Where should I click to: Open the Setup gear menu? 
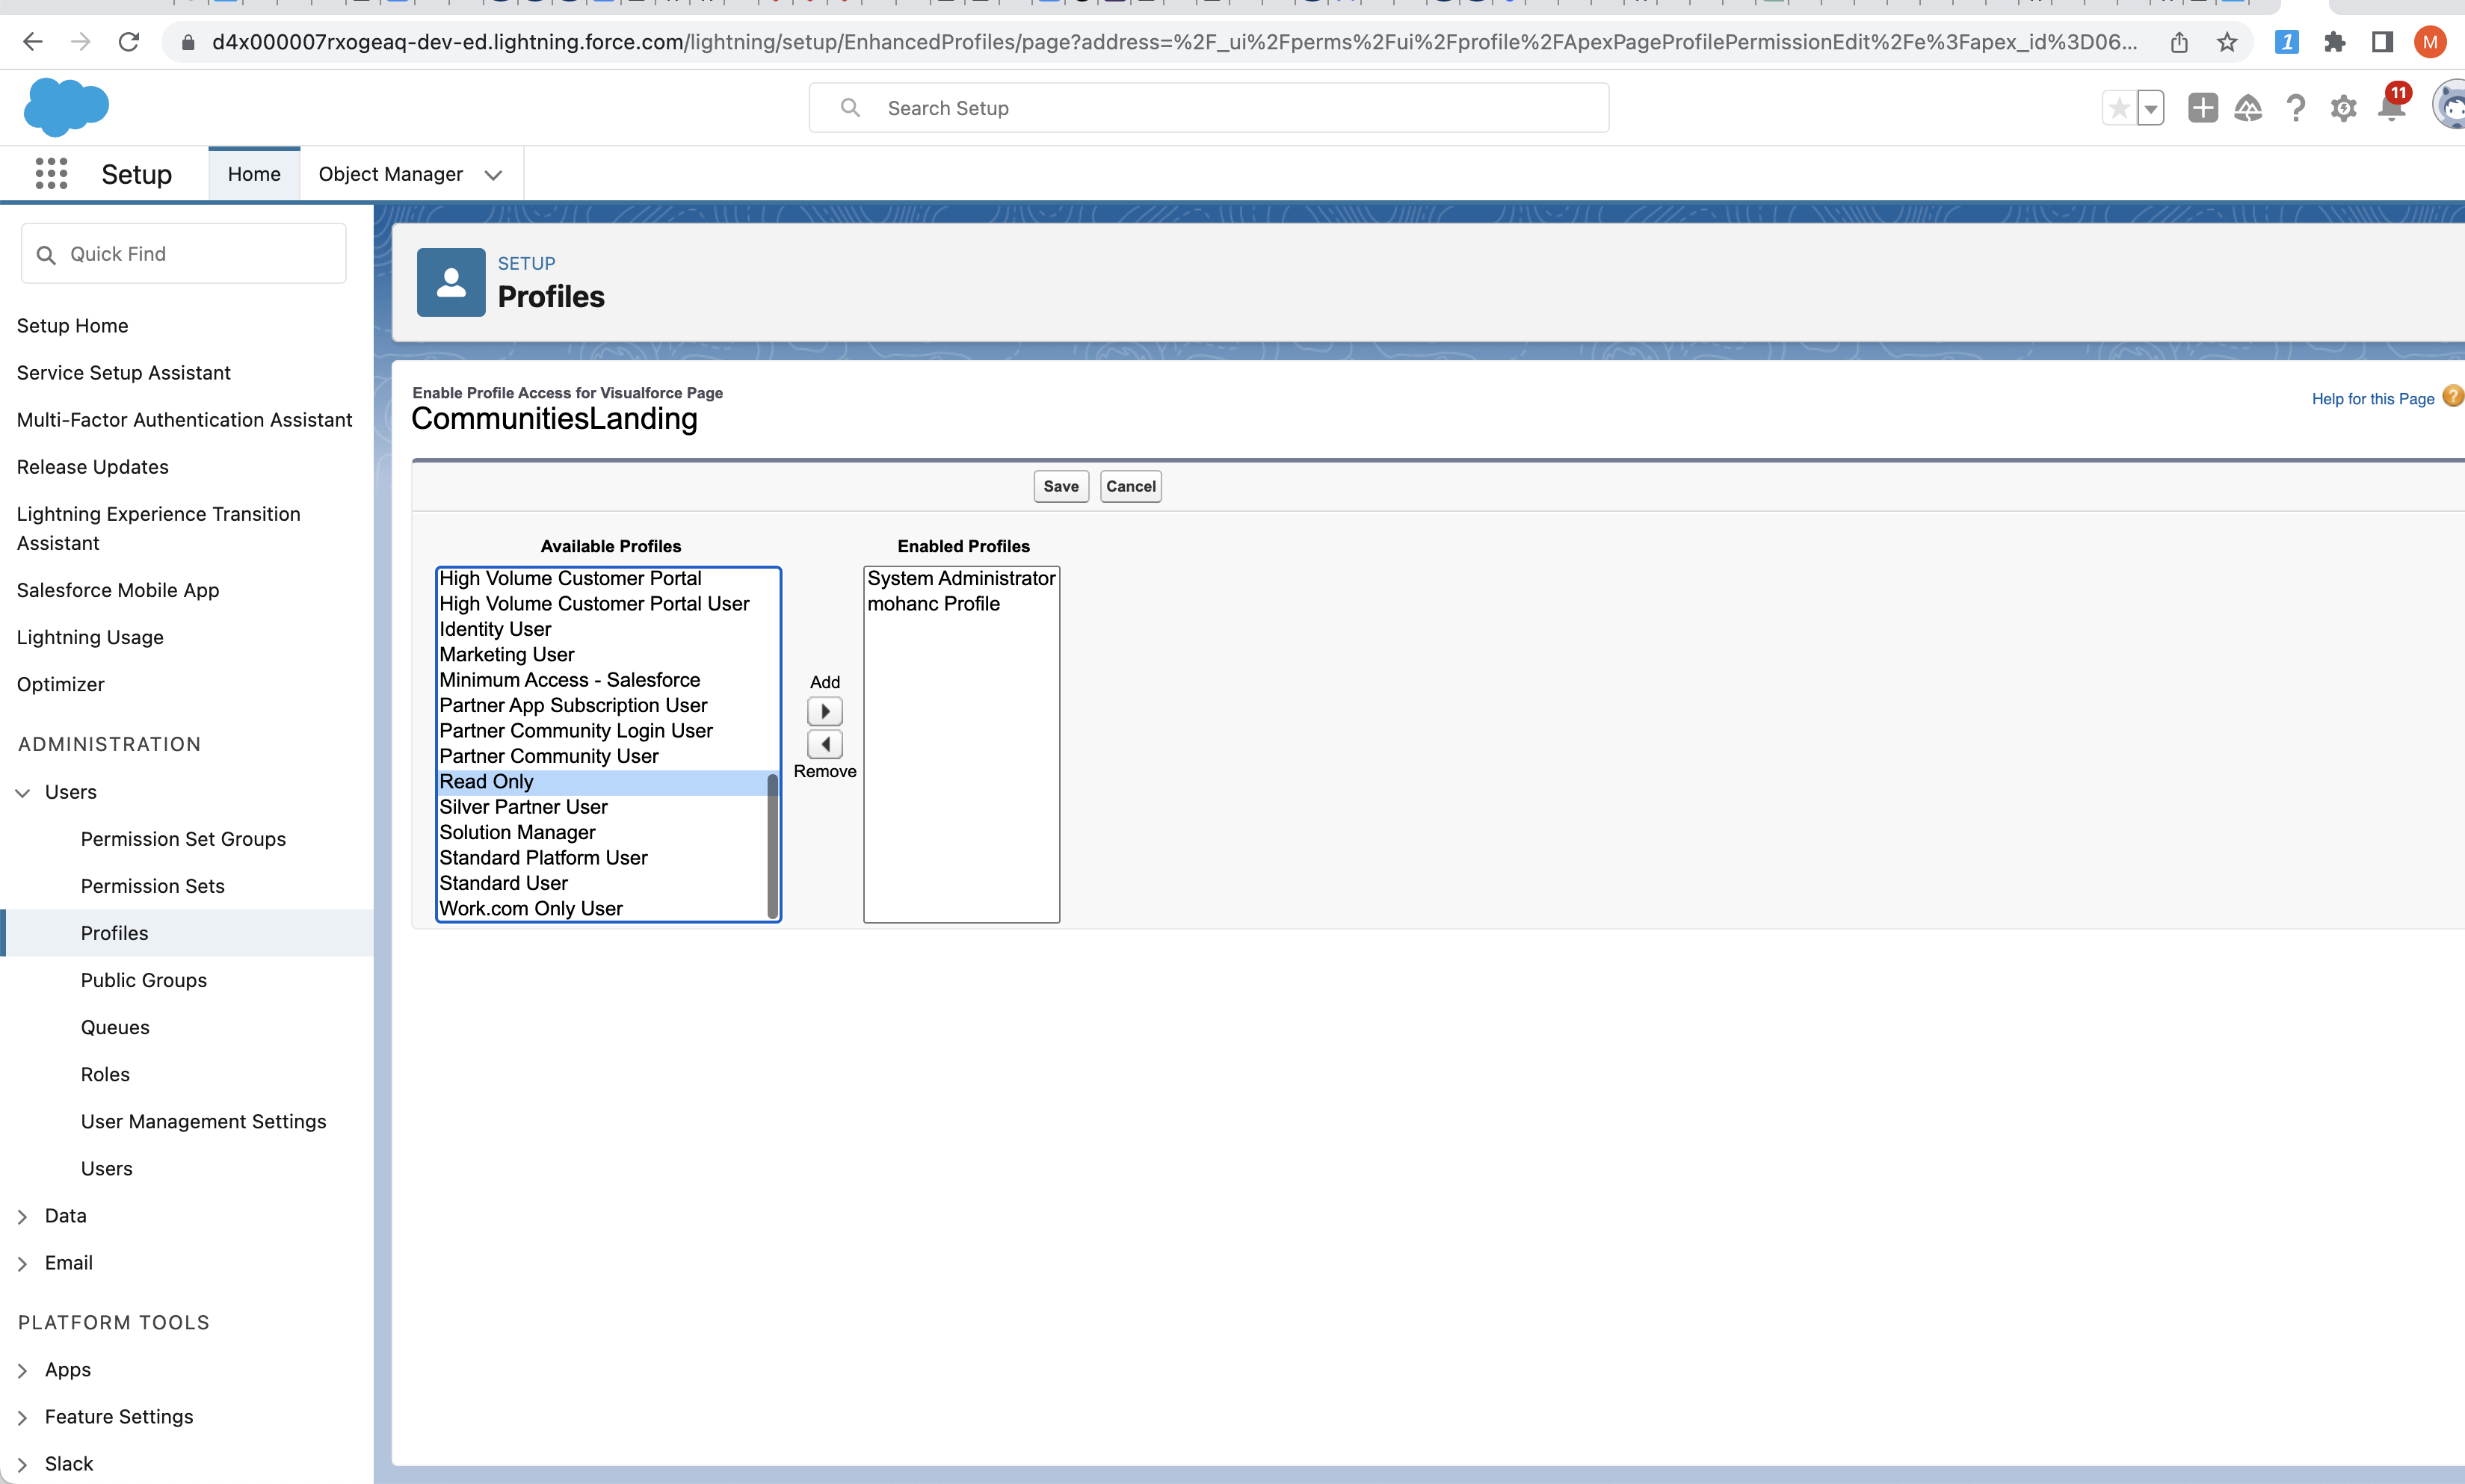(2344, 108)
